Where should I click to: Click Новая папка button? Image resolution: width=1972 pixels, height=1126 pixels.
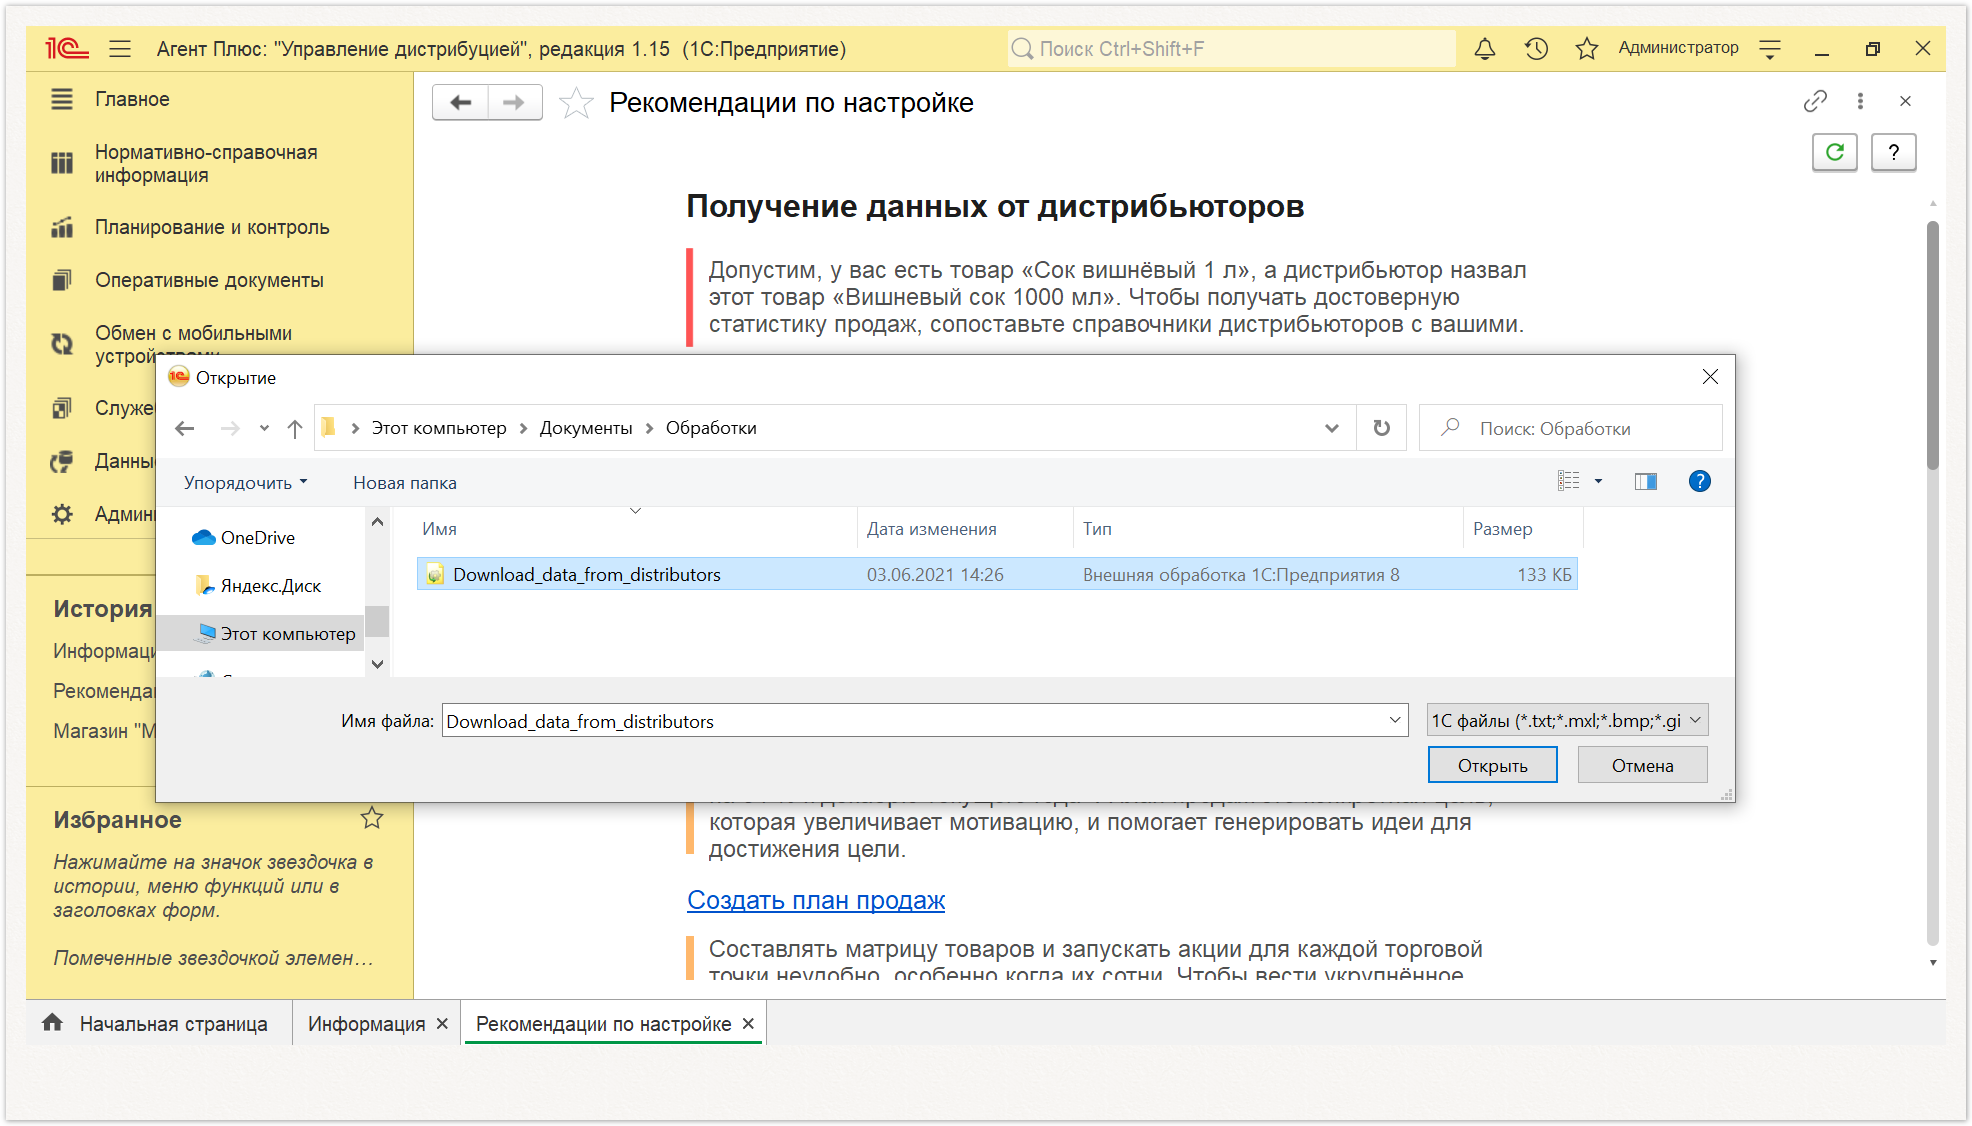point(405,483)
